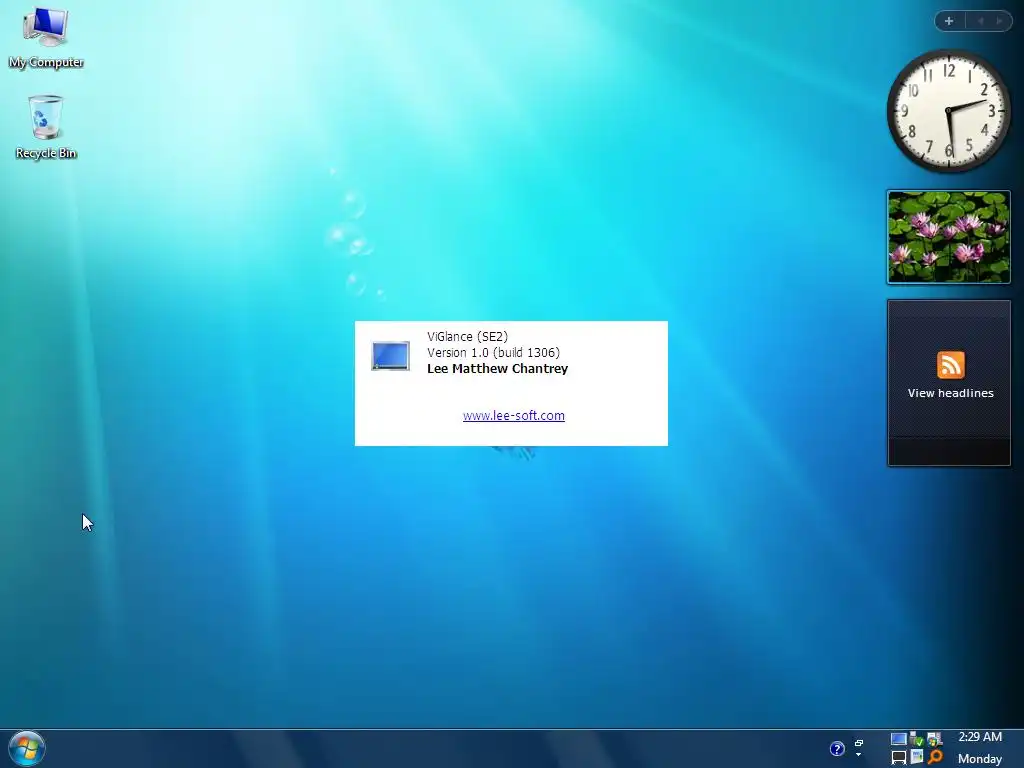Open the www.lee-soft.com link
Image resolution: width=1024 pixels, height=768 pixels.
513,415
